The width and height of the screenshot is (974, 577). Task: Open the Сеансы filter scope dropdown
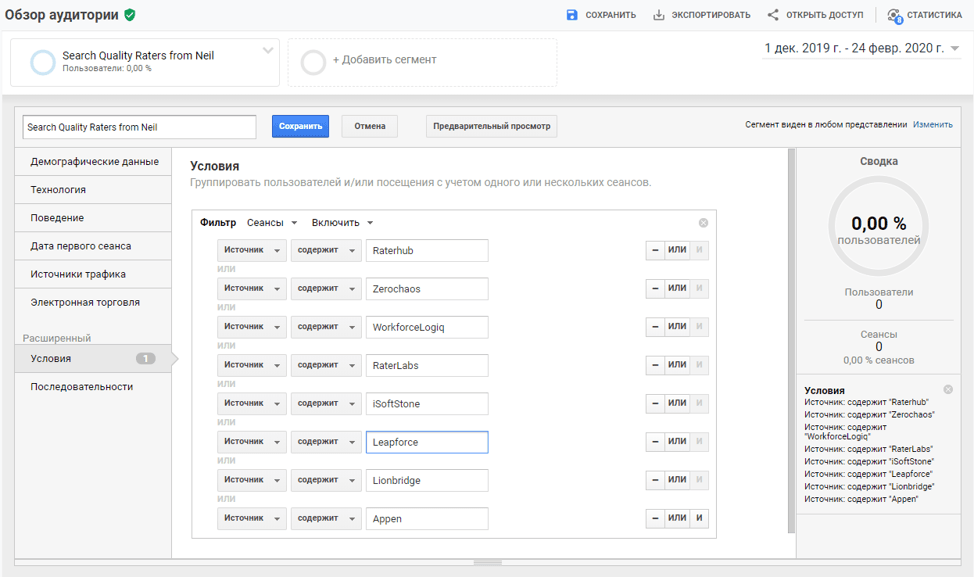click(272, 223)
